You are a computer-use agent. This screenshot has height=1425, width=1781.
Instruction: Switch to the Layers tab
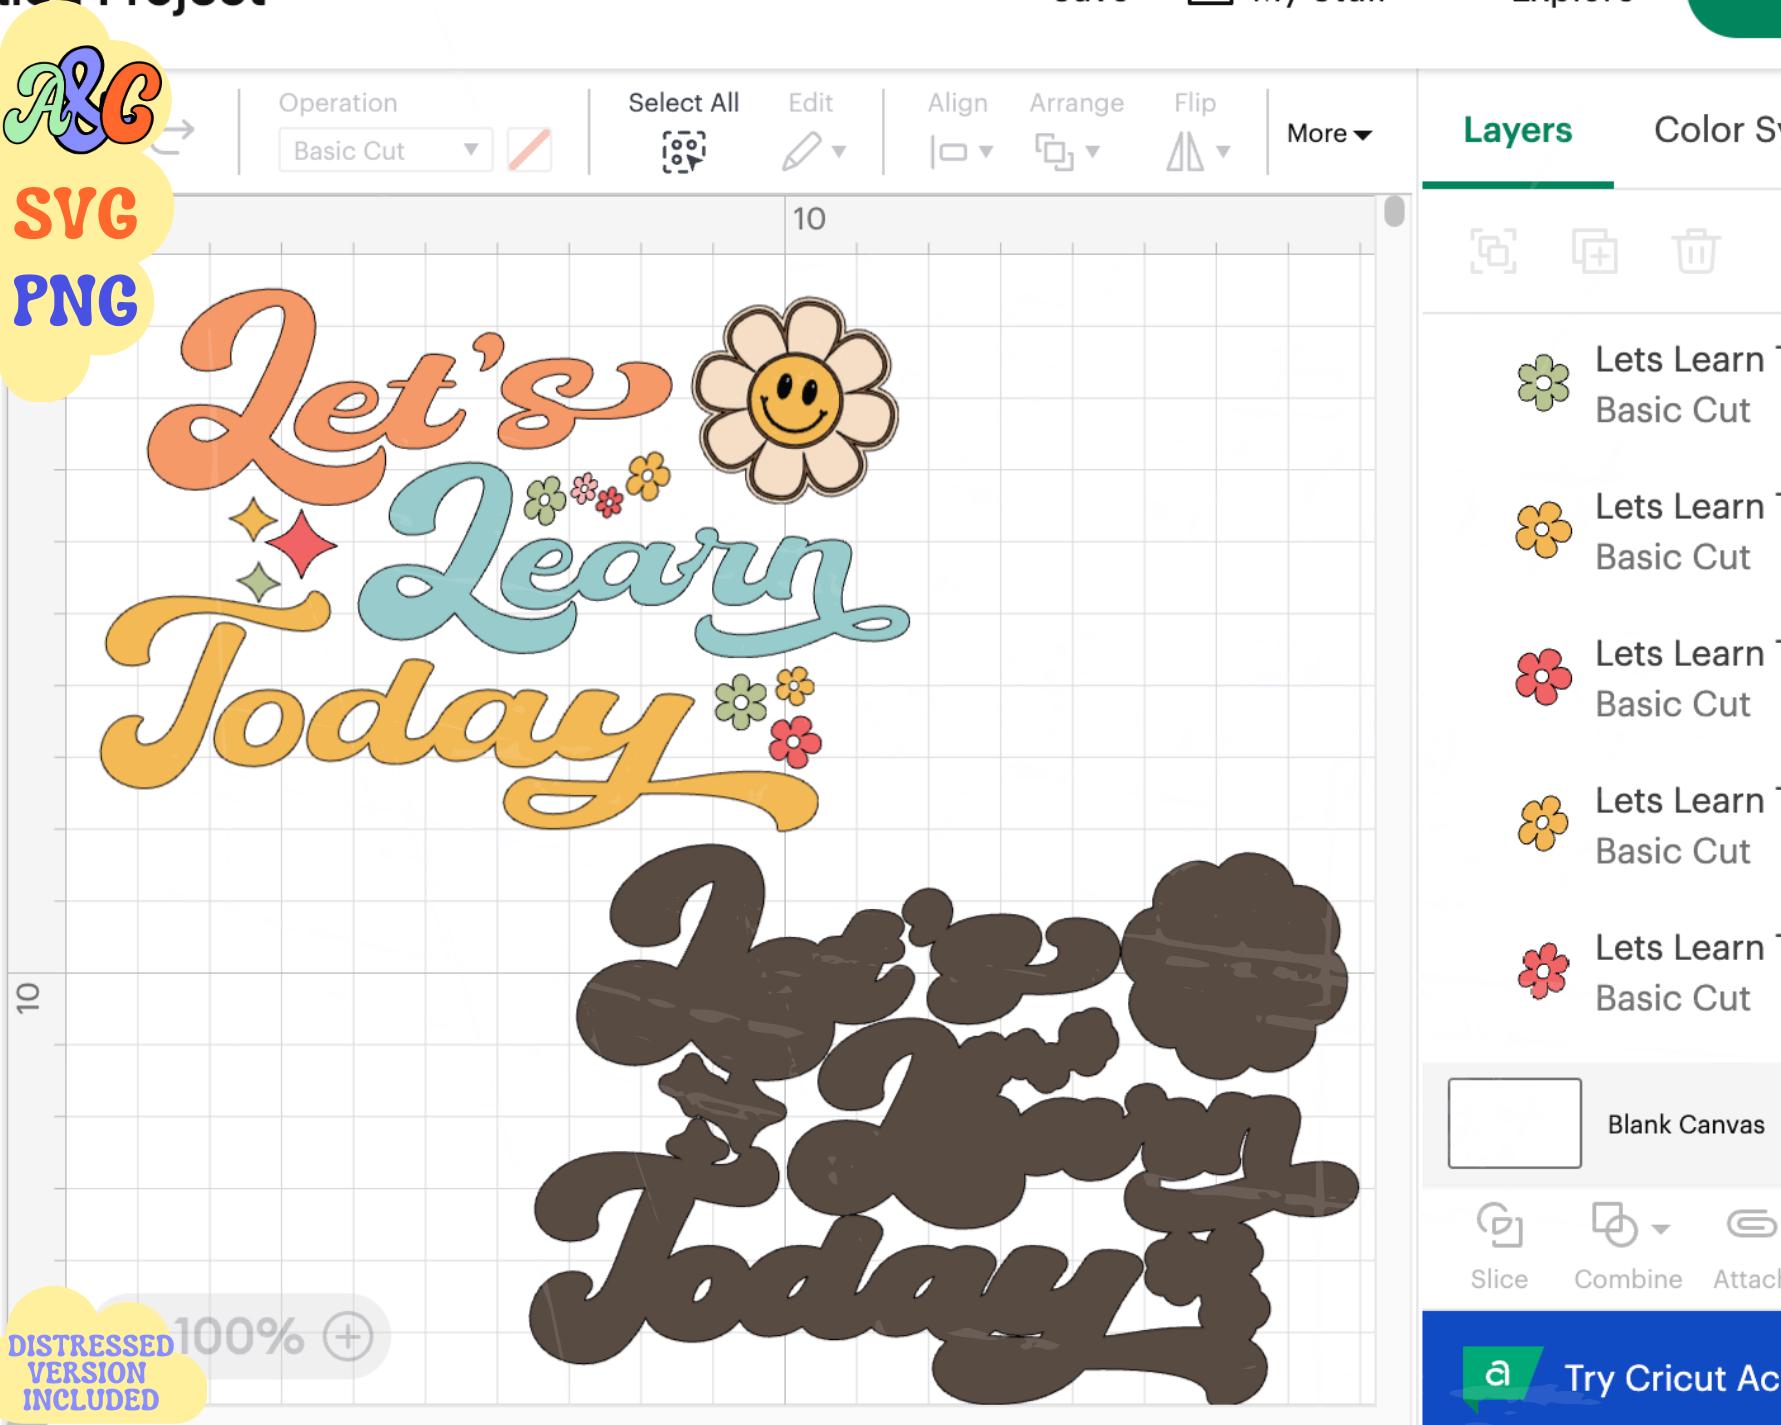click(x=1517, y=130)
